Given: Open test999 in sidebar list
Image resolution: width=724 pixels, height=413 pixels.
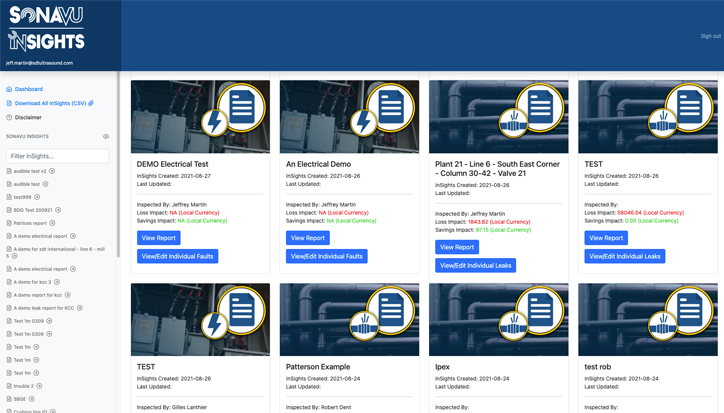Looking at the screenshot, I should point(22,197).
